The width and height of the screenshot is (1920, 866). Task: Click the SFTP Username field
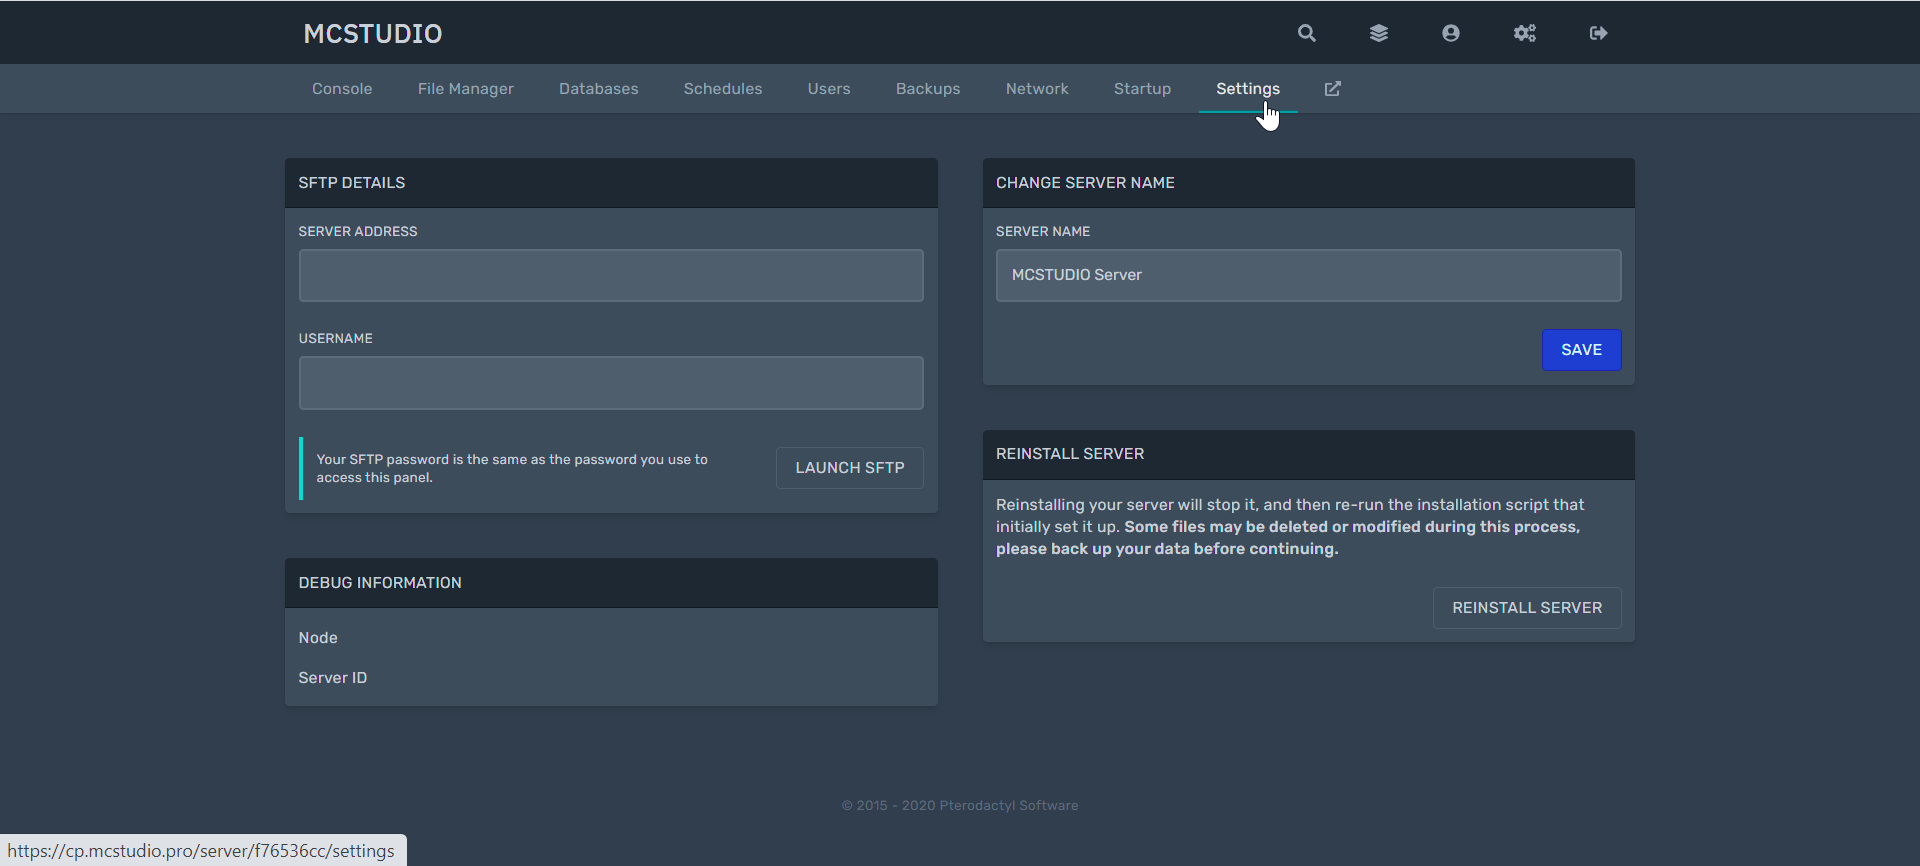pyautogui.click(x=611, y=383)
